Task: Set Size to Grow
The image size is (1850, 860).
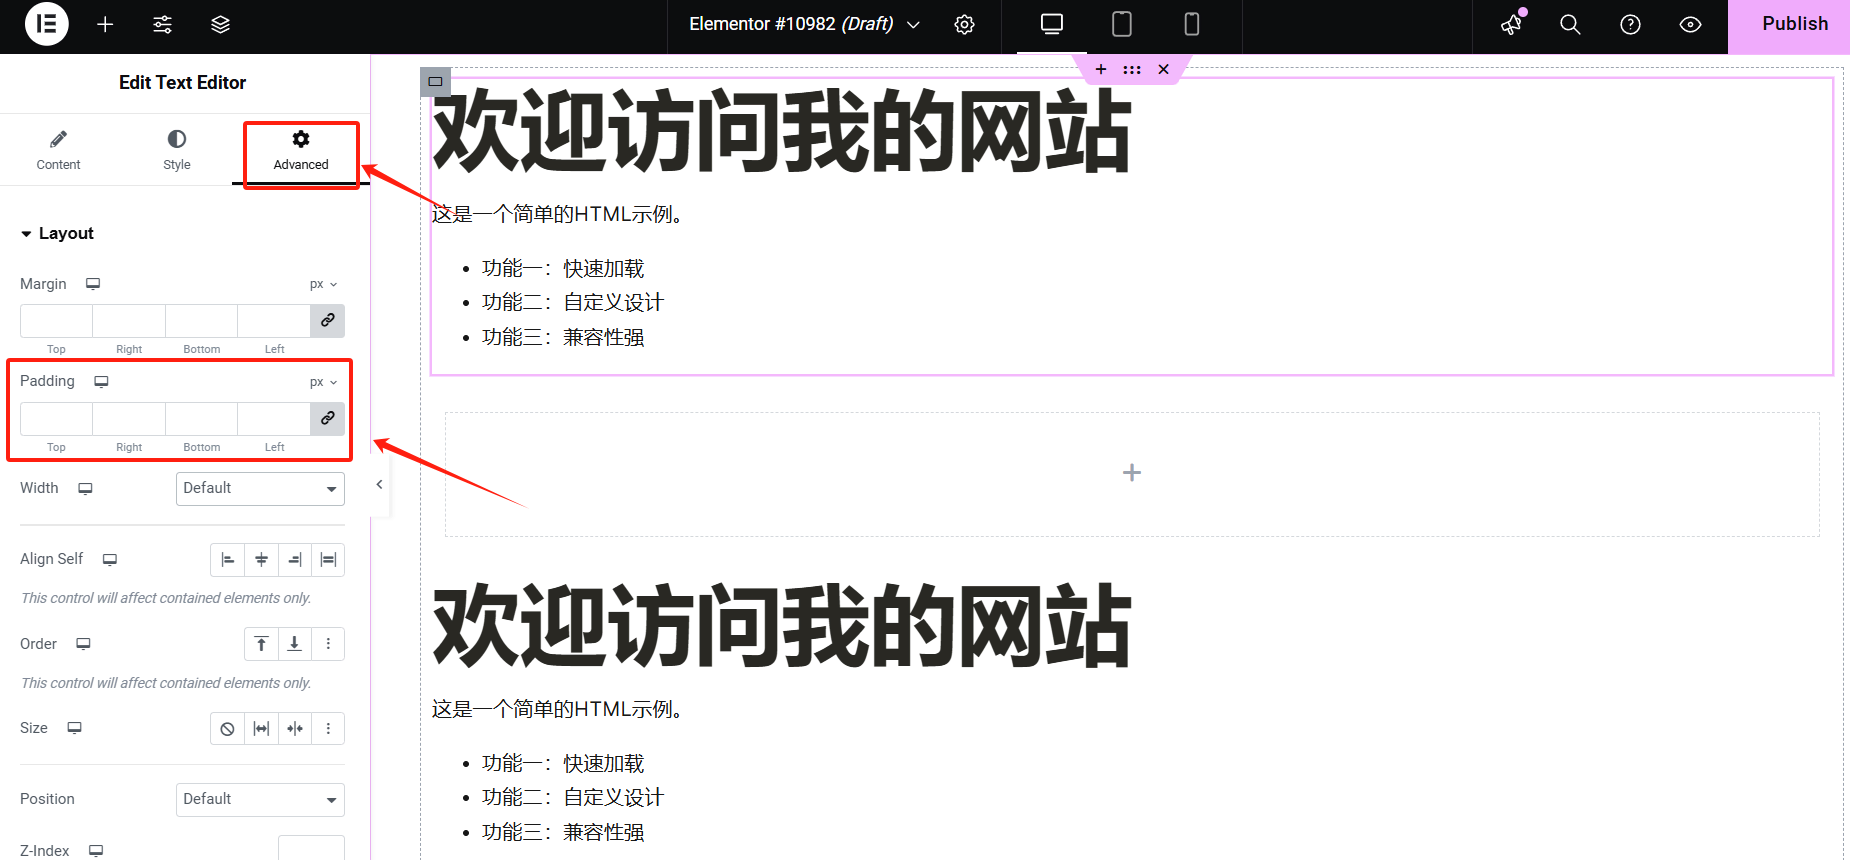Action: coord(261,729)
